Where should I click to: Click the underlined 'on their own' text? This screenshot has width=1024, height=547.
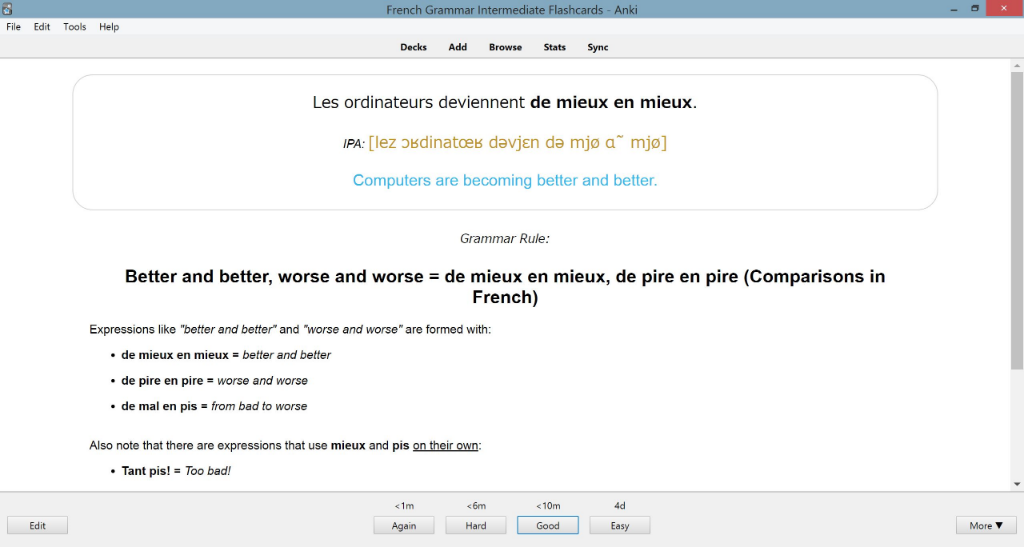coord(445,446)
